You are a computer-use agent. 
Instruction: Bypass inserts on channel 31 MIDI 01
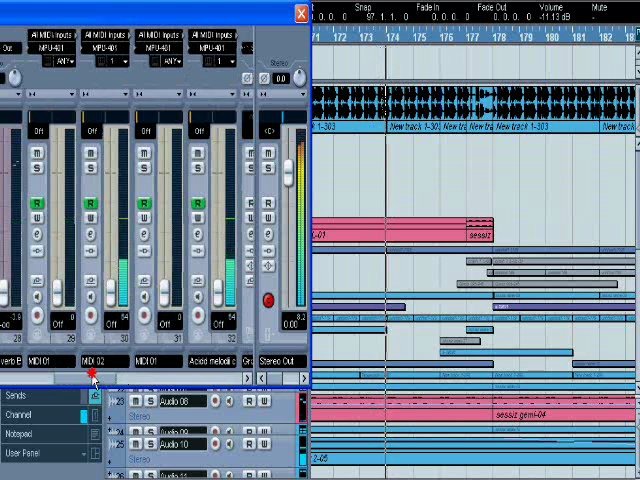click(144, 251)
